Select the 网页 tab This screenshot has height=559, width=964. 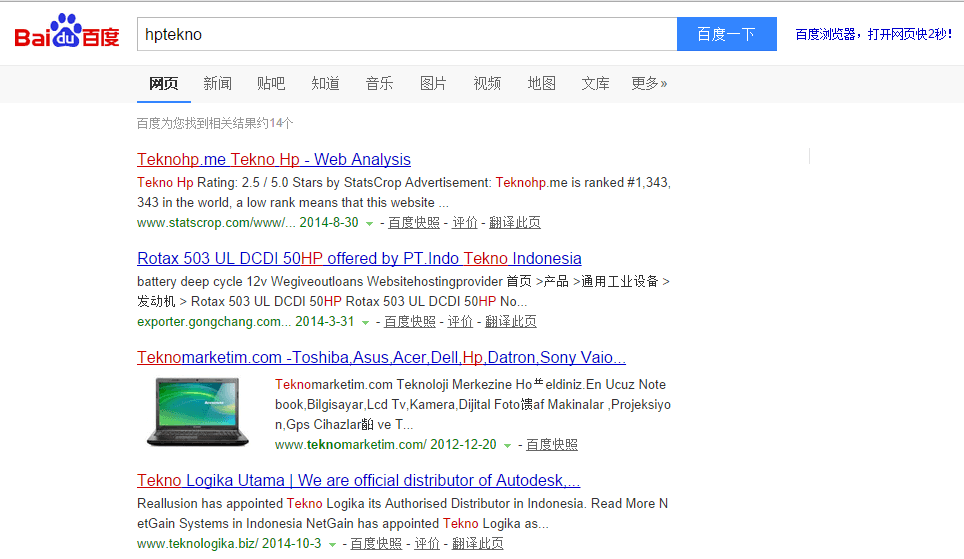(164, 84)
